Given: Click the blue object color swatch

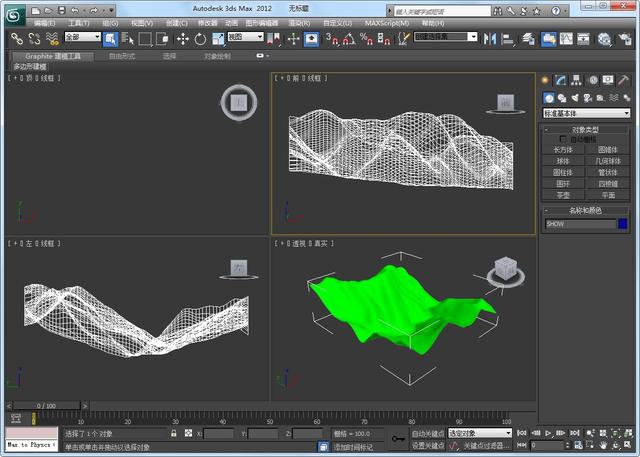Looking at the screenshot, I should pos(623,224).
